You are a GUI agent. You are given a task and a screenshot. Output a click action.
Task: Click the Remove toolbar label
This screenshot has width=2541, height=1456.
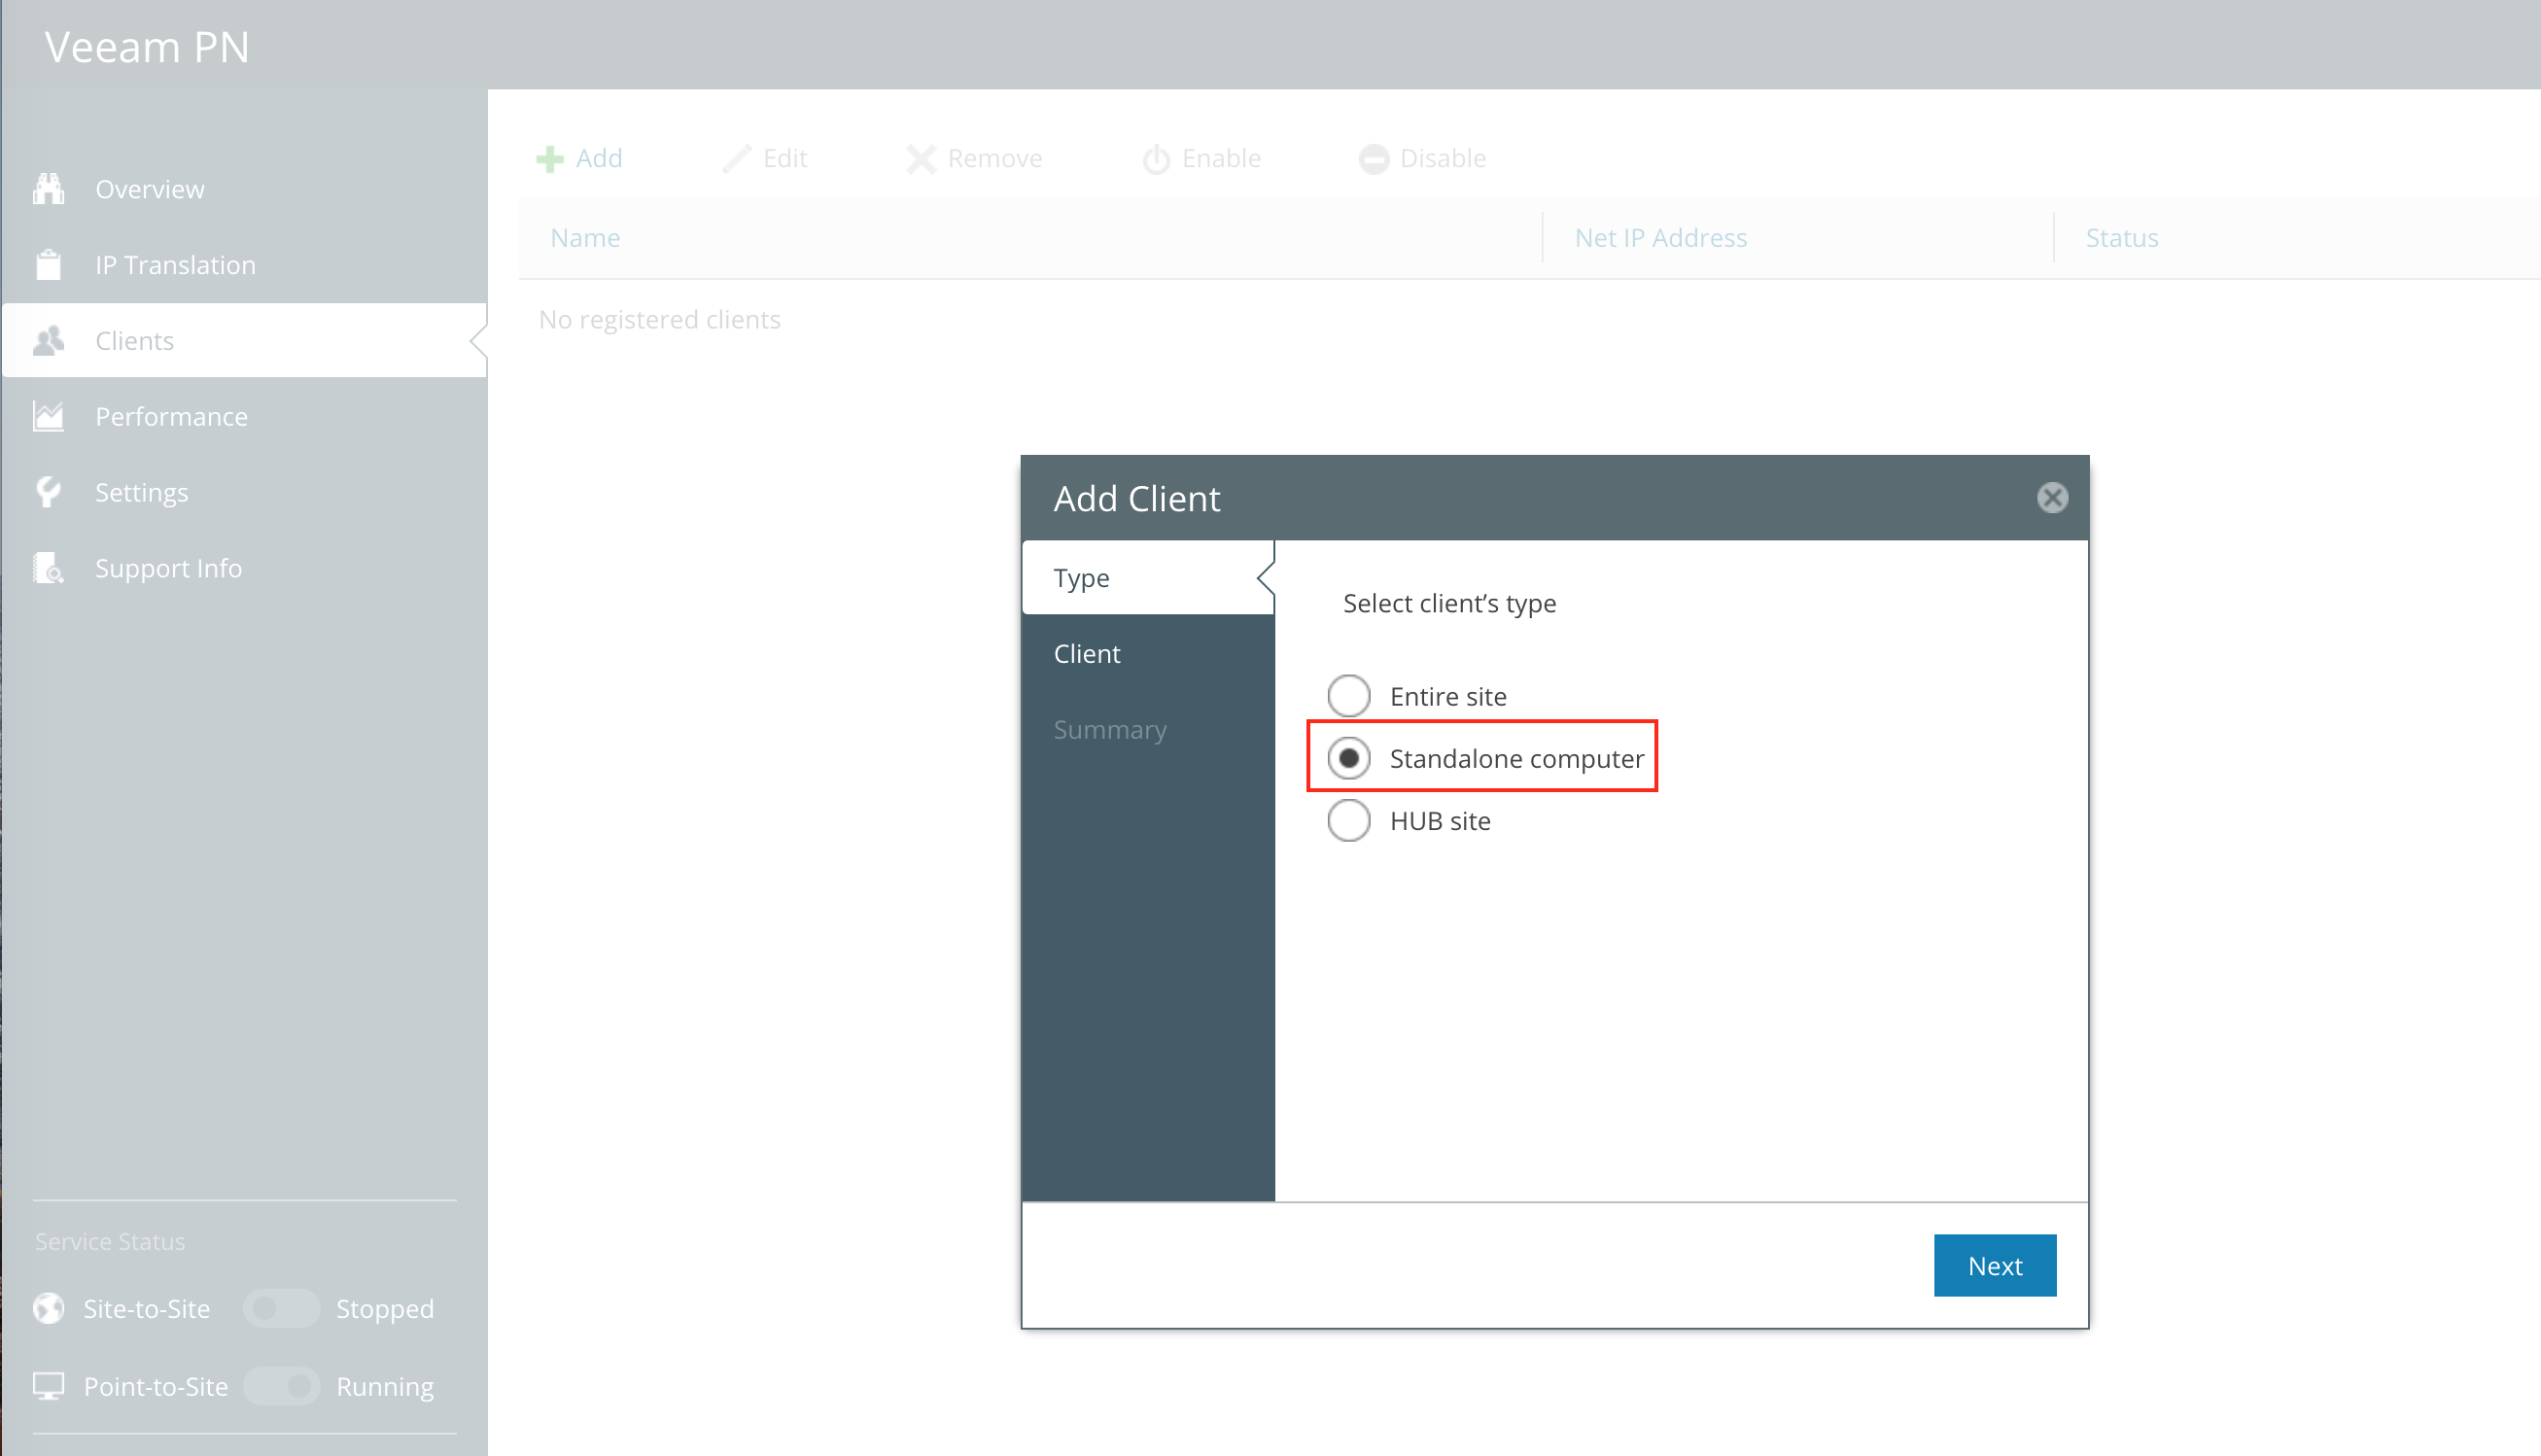coord(995,158)
